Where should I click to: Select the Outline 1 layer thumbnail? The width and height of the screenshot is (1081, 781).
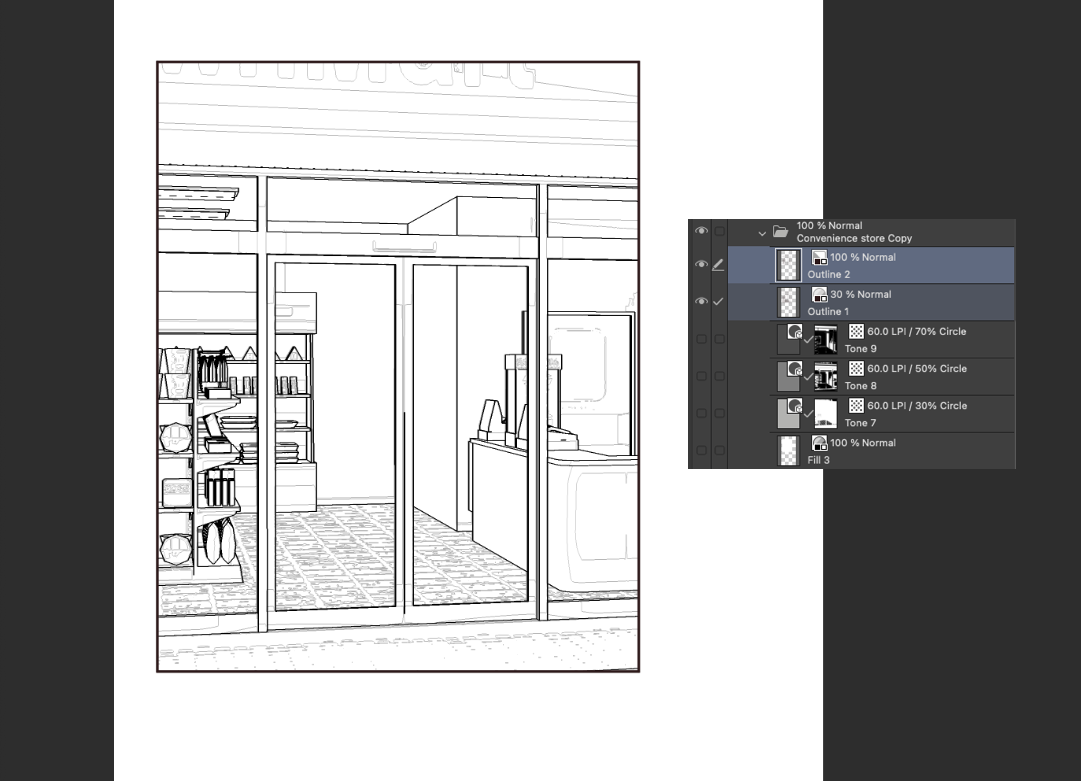coord(789,302)
